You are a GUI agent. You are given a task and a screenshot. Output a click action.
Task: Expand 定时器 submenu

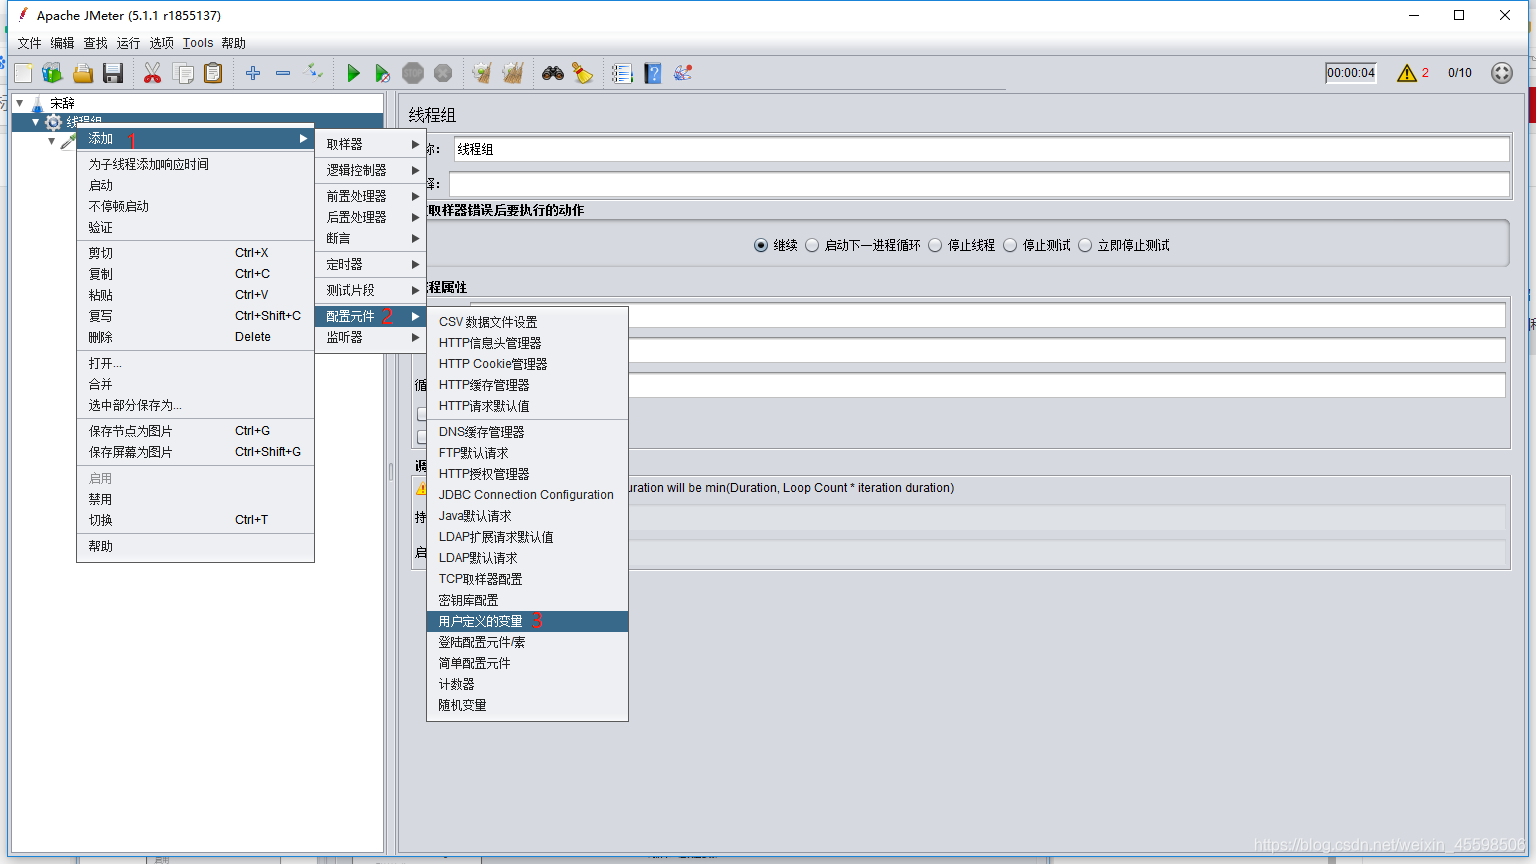[371, 264]
